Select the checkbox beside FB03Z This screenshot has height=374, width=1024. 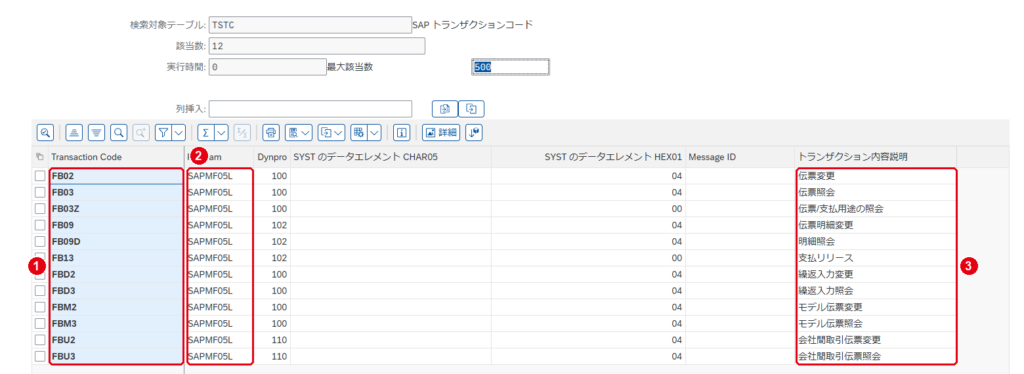click(40, 208)
